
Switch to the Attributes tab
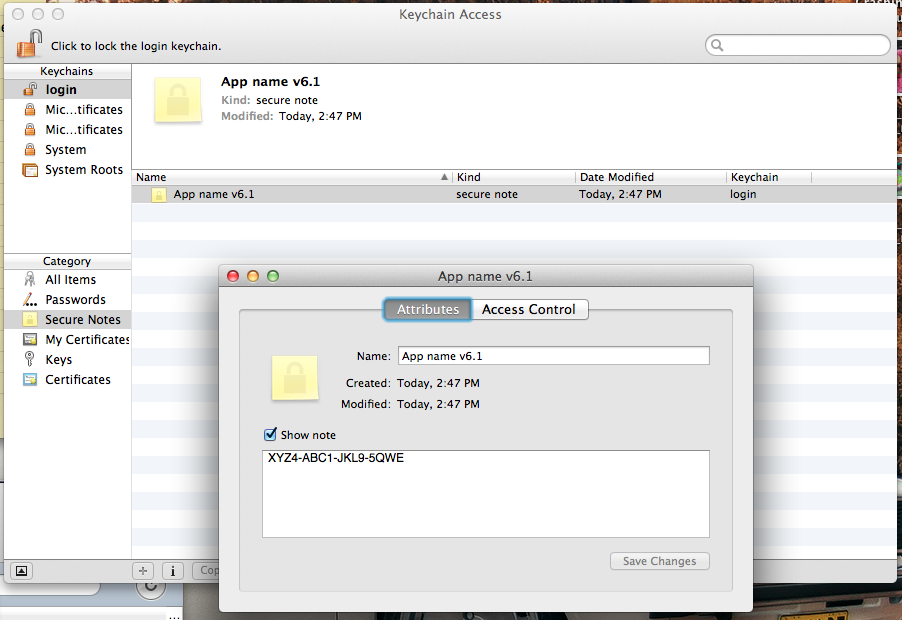pos(427,309)
